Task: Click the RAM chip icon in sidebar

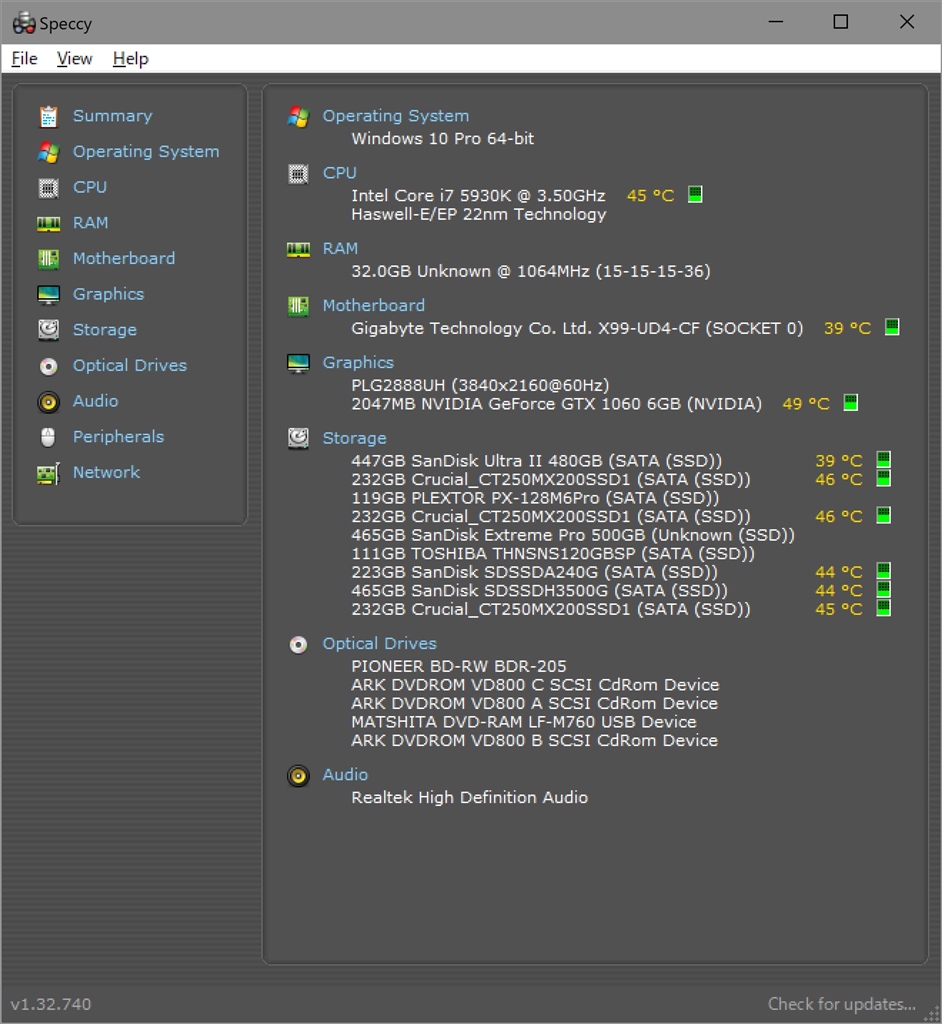Action: coord(48,223)
